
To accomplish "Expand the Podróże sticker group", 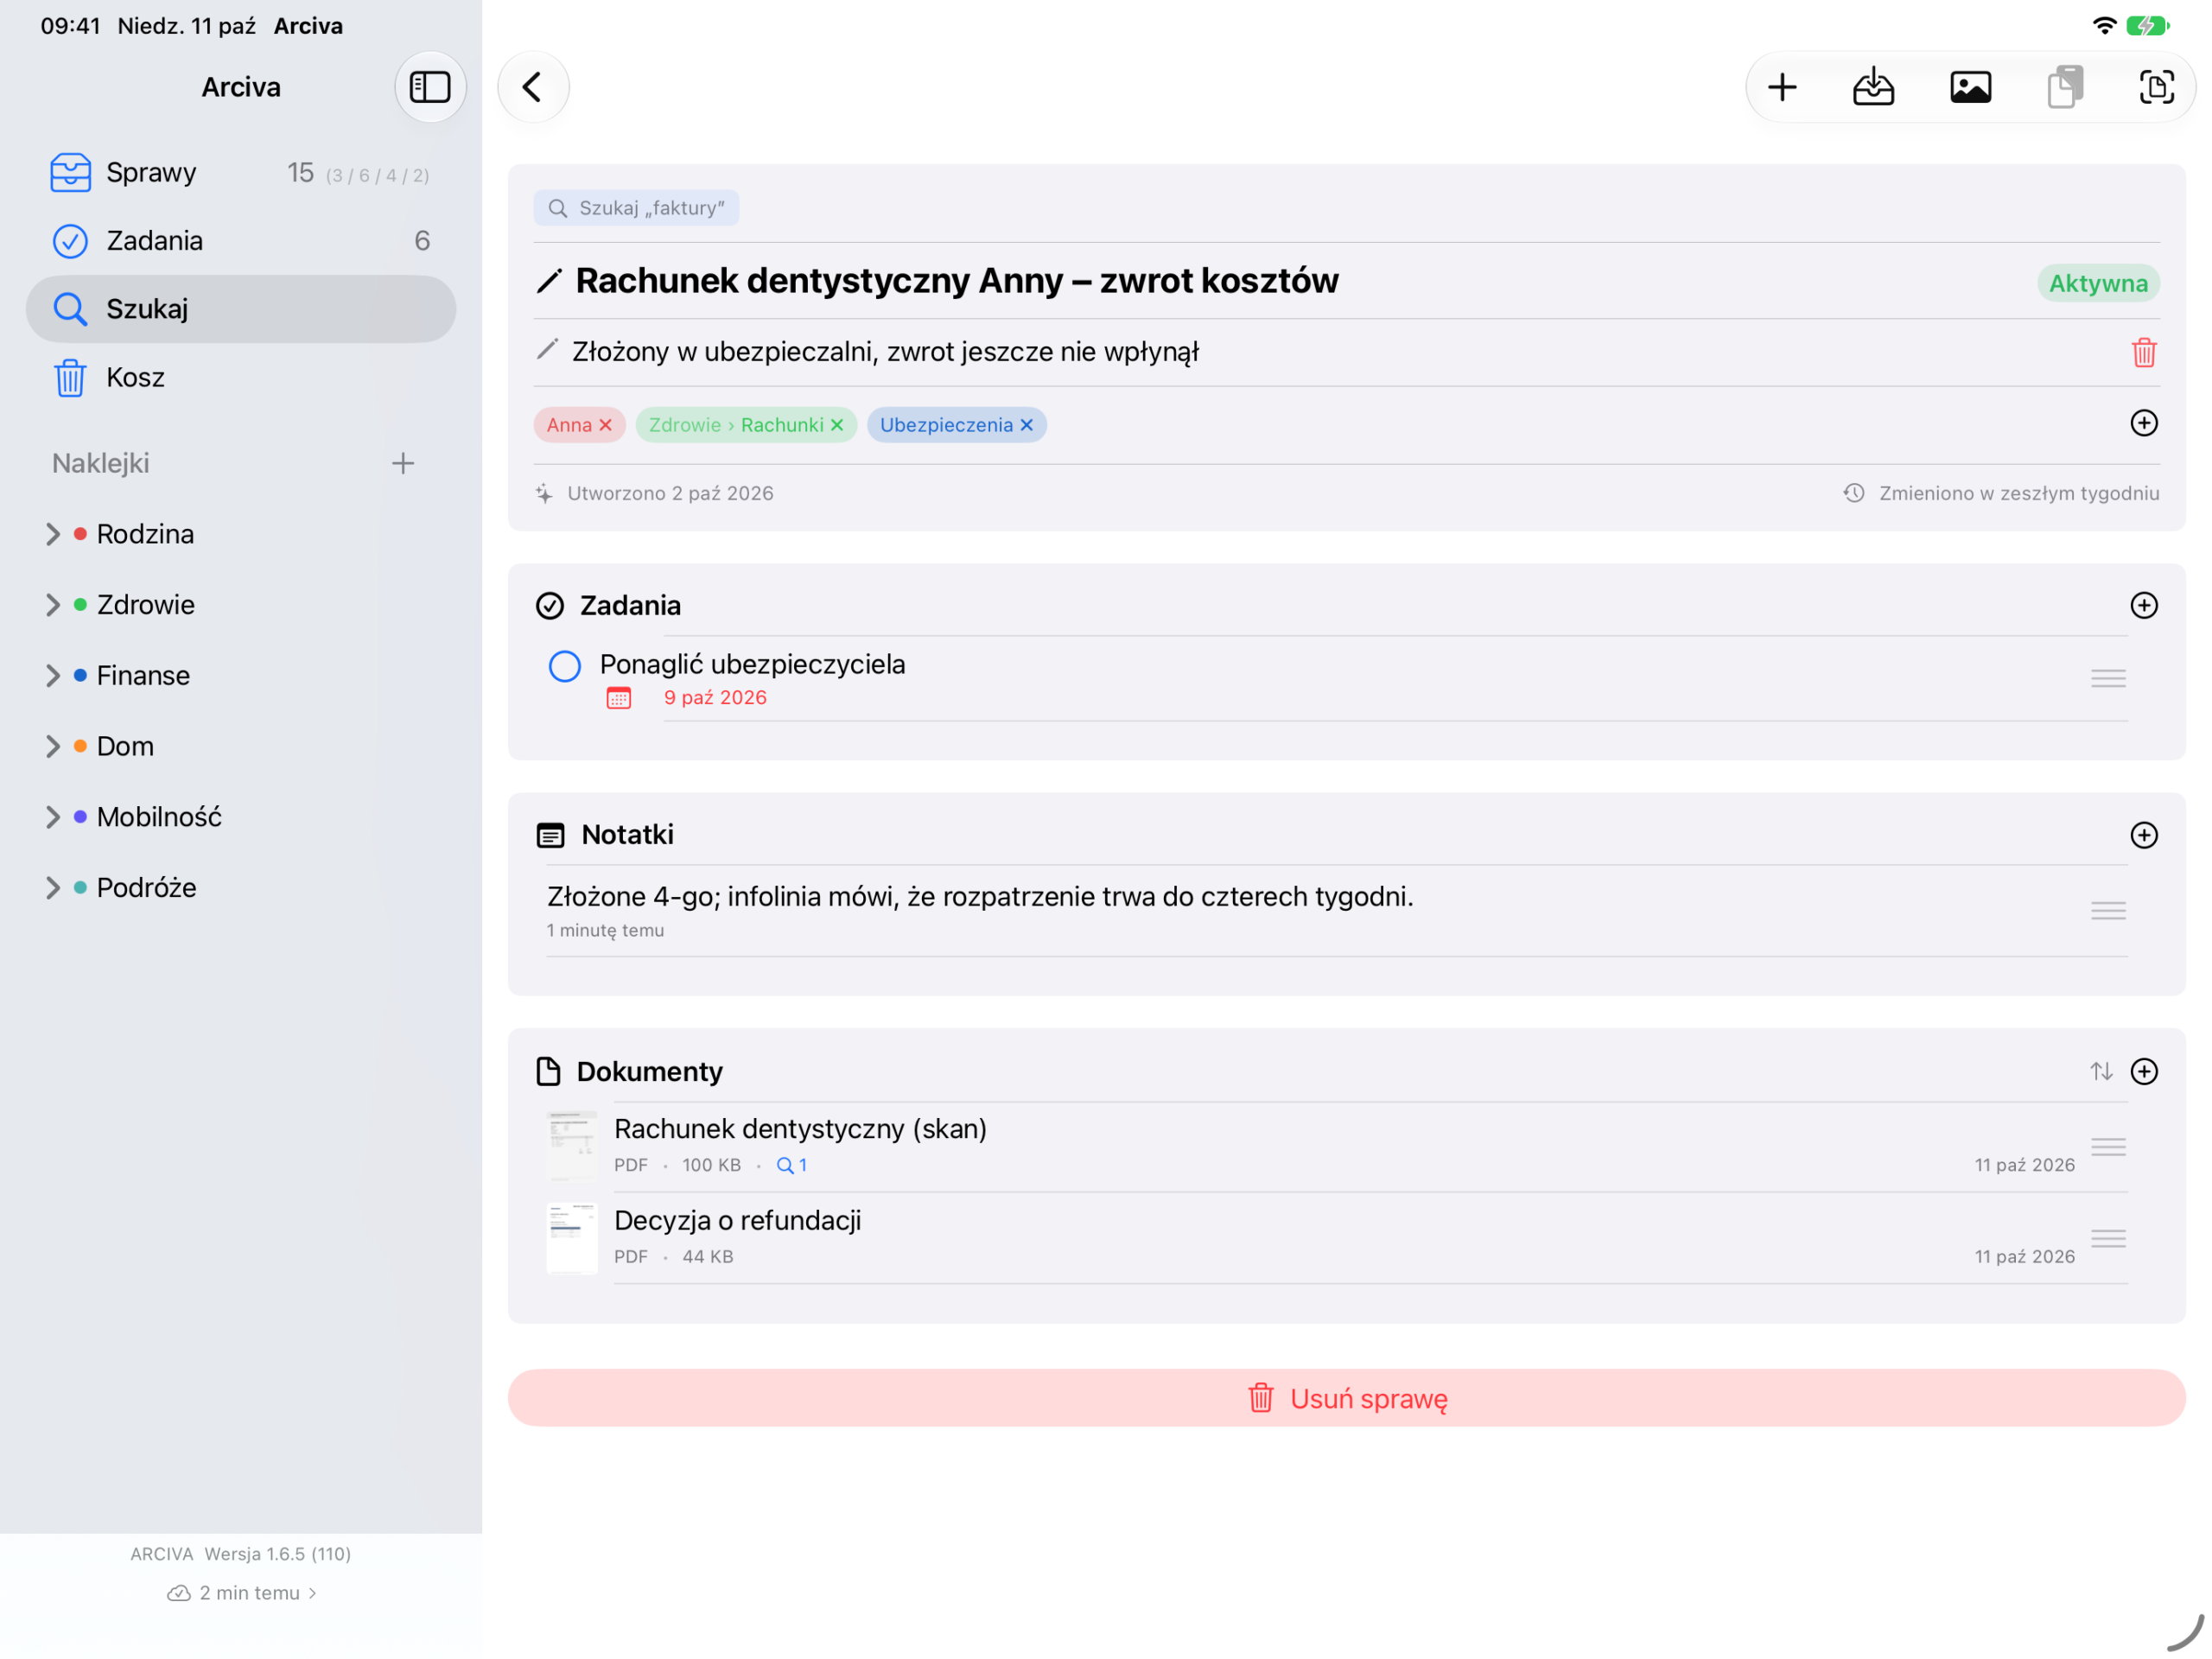I will pos(53,888).
